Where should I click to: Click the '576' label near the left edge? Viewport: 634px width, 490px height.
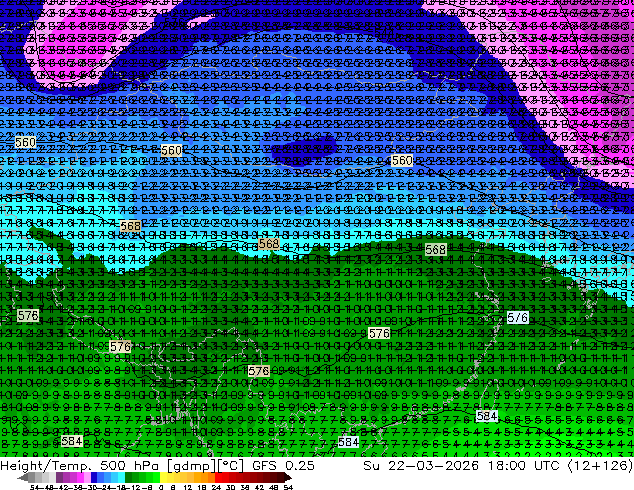tap(28, 315)
